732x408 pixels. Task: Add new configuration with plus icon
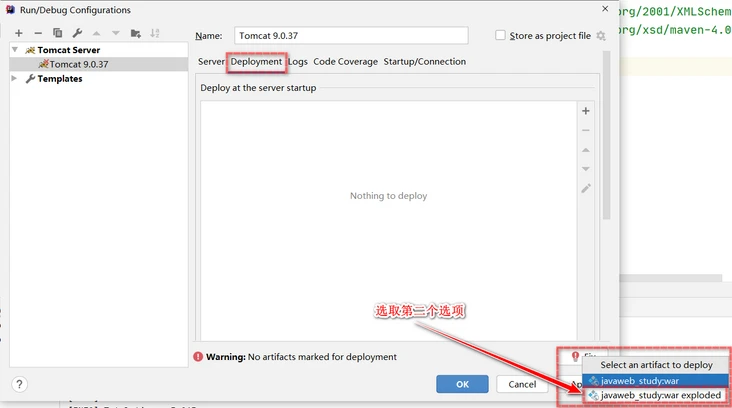(19, 33)
